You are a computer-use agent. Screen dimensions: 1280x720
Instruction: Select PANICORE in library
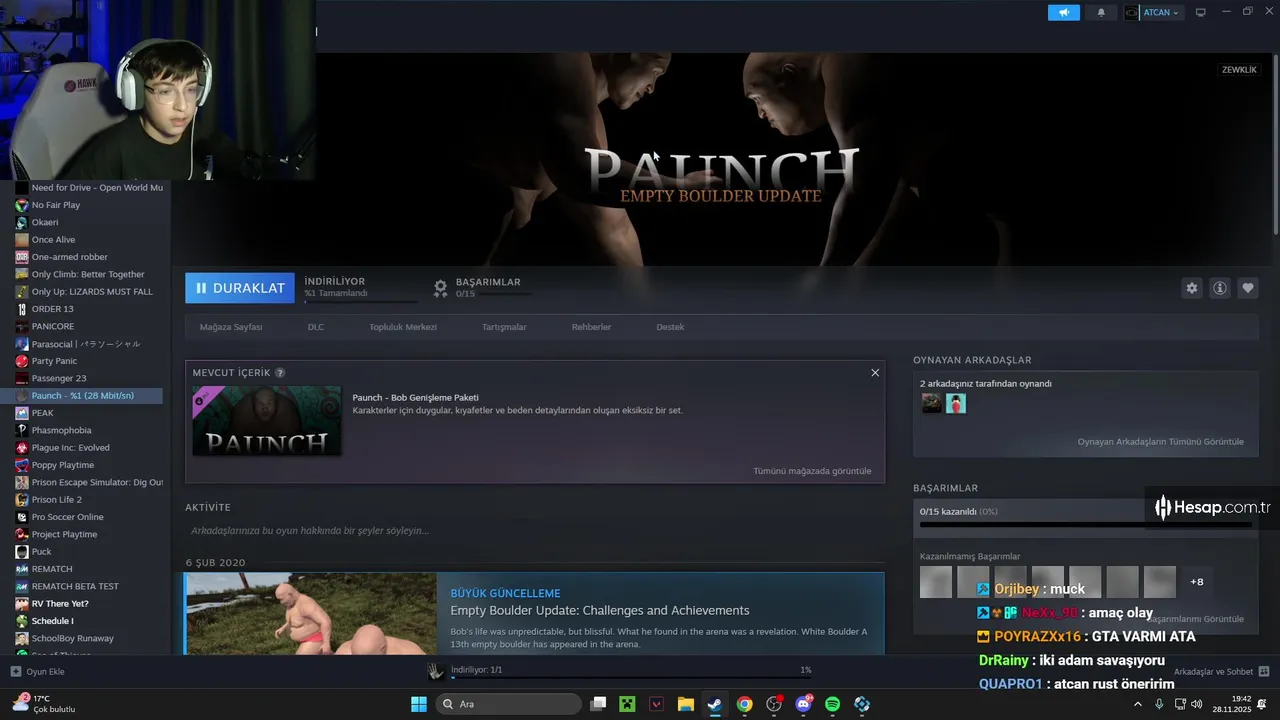pos(89,326)
